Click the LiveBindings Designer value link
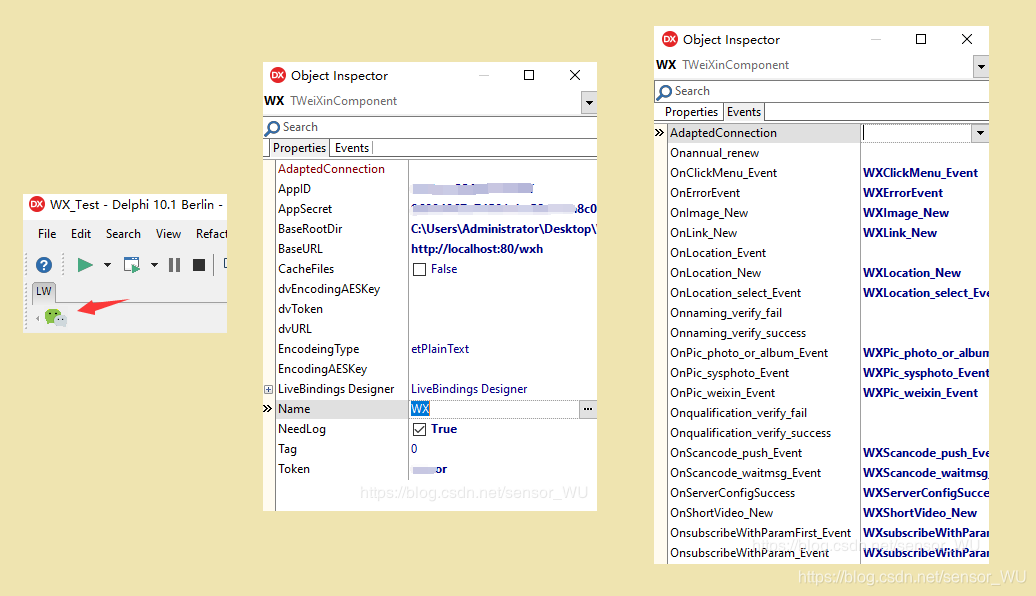 pyautogui.click(x=468, y=389)
